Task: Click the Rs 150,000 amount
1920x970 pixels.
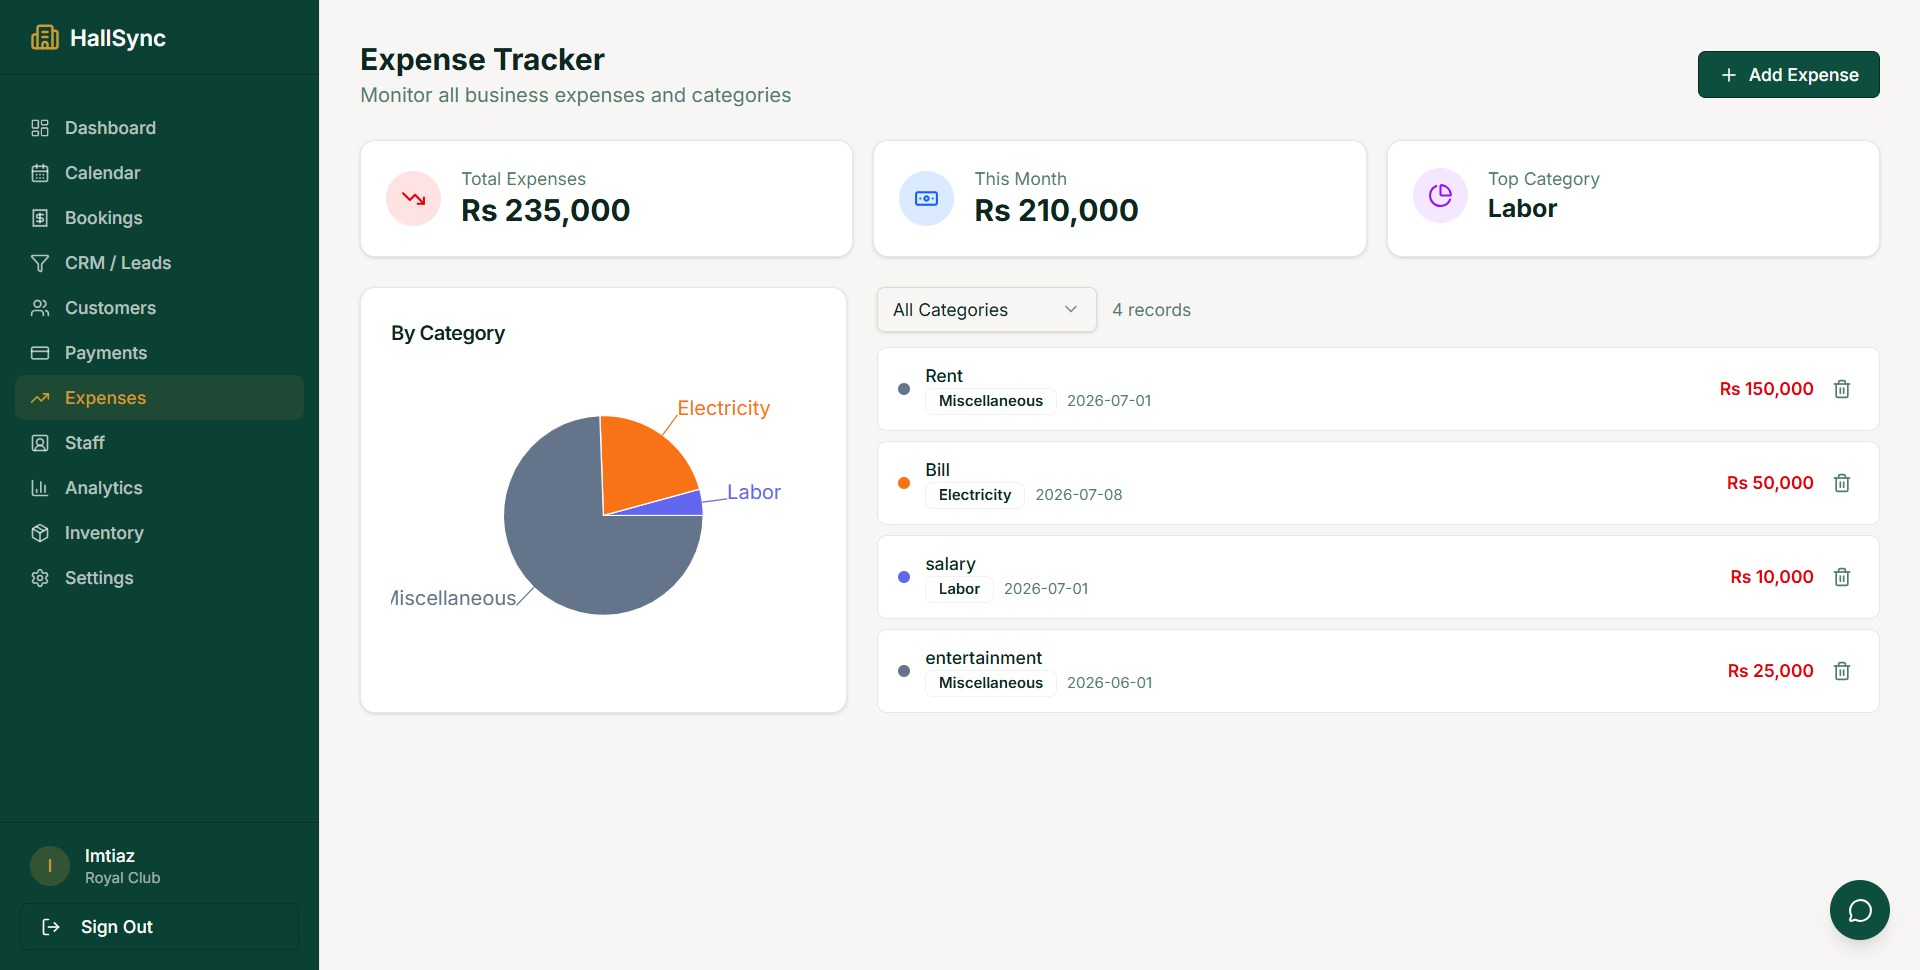Action: tap(1766, 389)
